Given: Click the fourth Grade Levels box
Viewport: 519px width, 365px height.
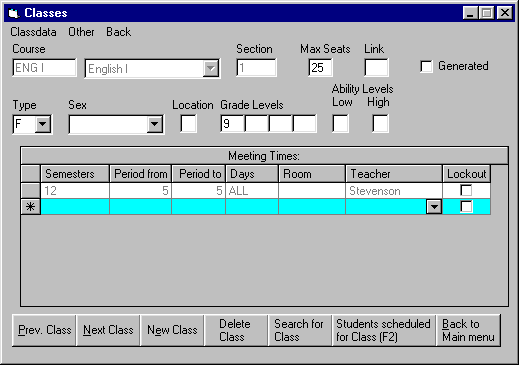Looking at the screenshot, I should 305,124.
